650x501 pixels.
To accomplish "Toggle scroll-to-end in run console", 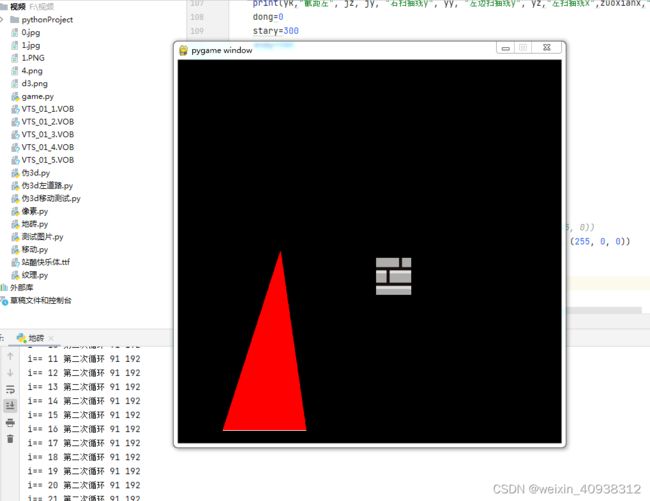I will coord(10,406).
